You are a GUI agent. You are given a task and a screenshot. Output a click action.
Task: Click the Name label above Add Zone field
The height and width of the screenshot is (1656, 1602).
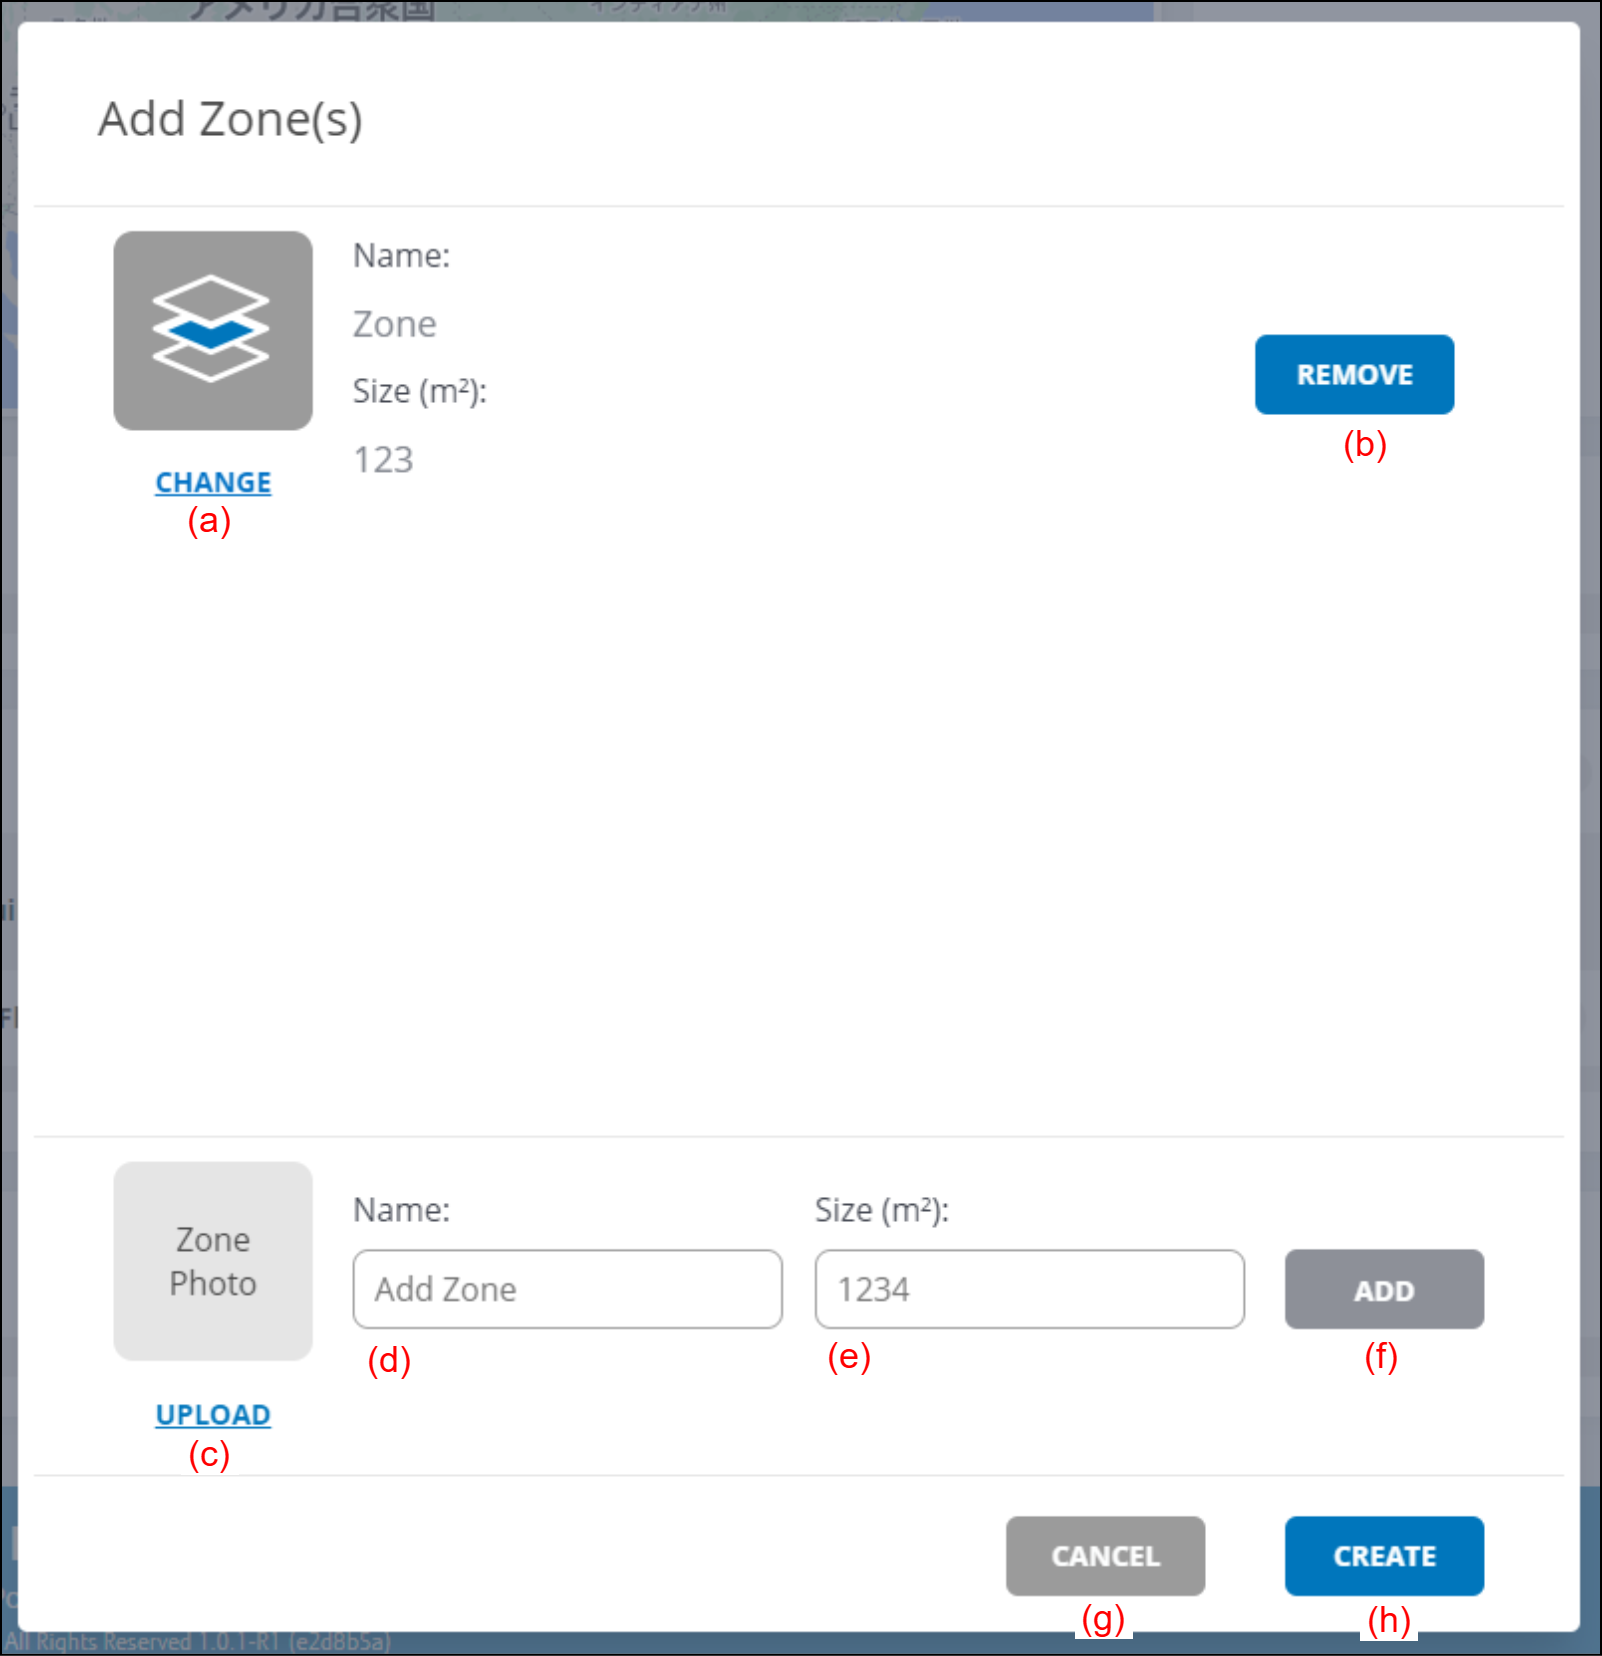(401, 1210)
